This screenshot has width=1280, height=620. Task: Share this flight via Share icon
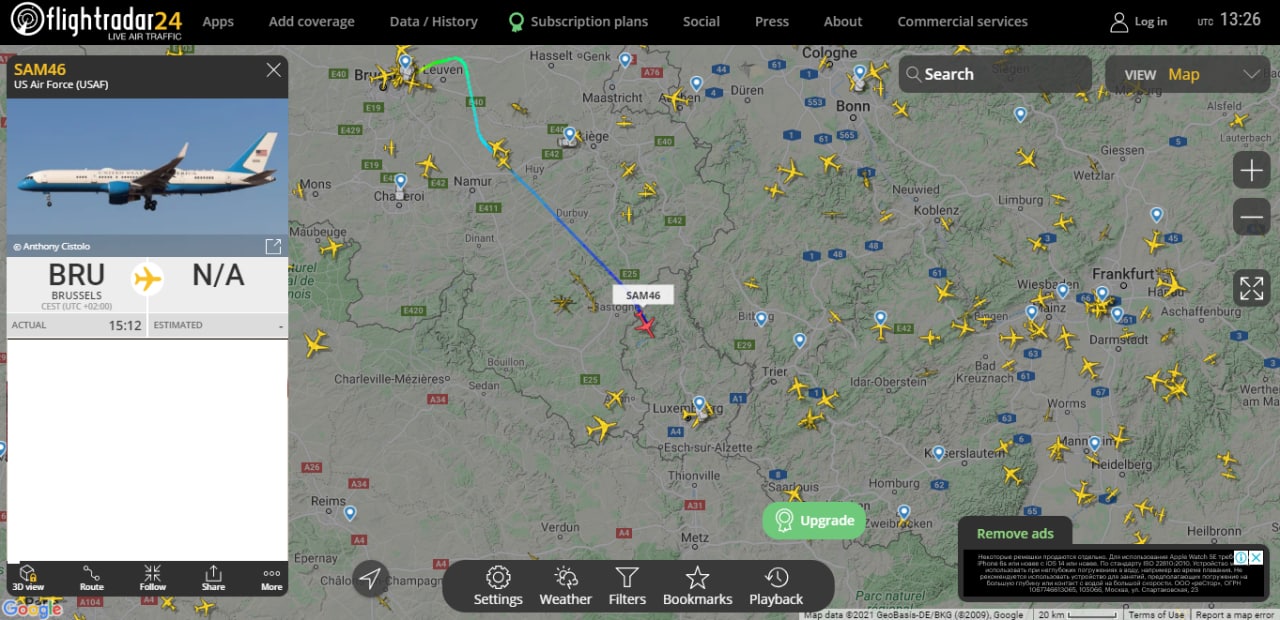pyautogui.click(x=213, y=578)
